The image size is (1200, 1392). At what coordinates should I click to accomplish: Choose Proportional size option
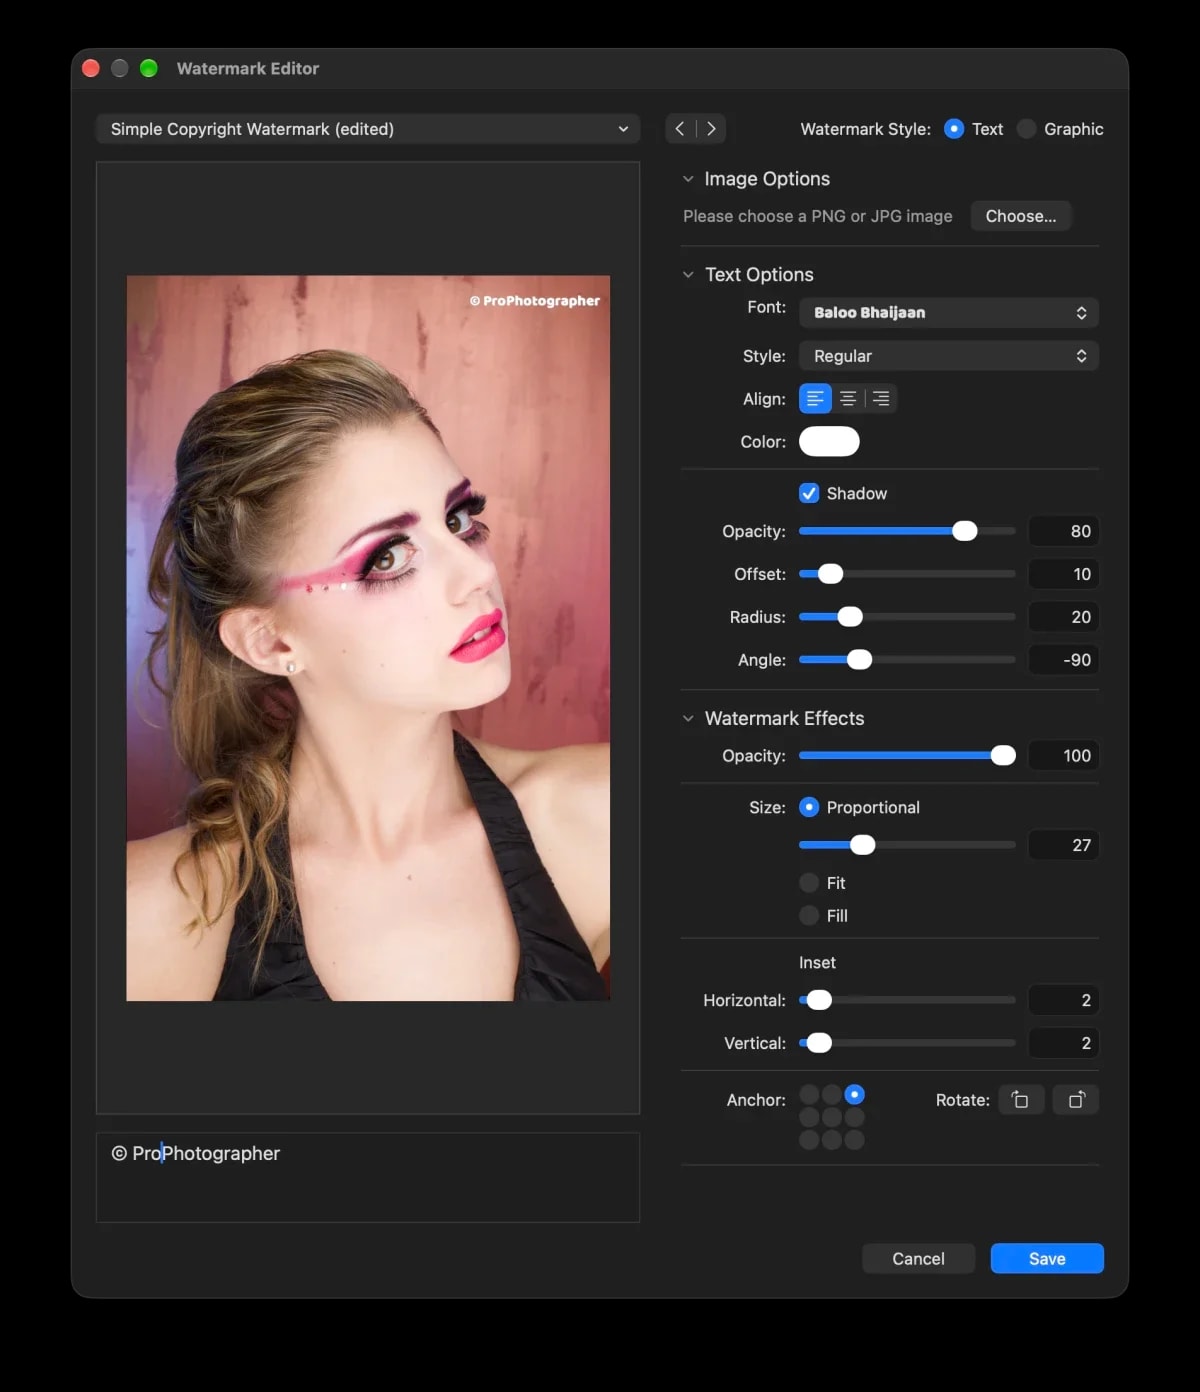pos(809,807)
